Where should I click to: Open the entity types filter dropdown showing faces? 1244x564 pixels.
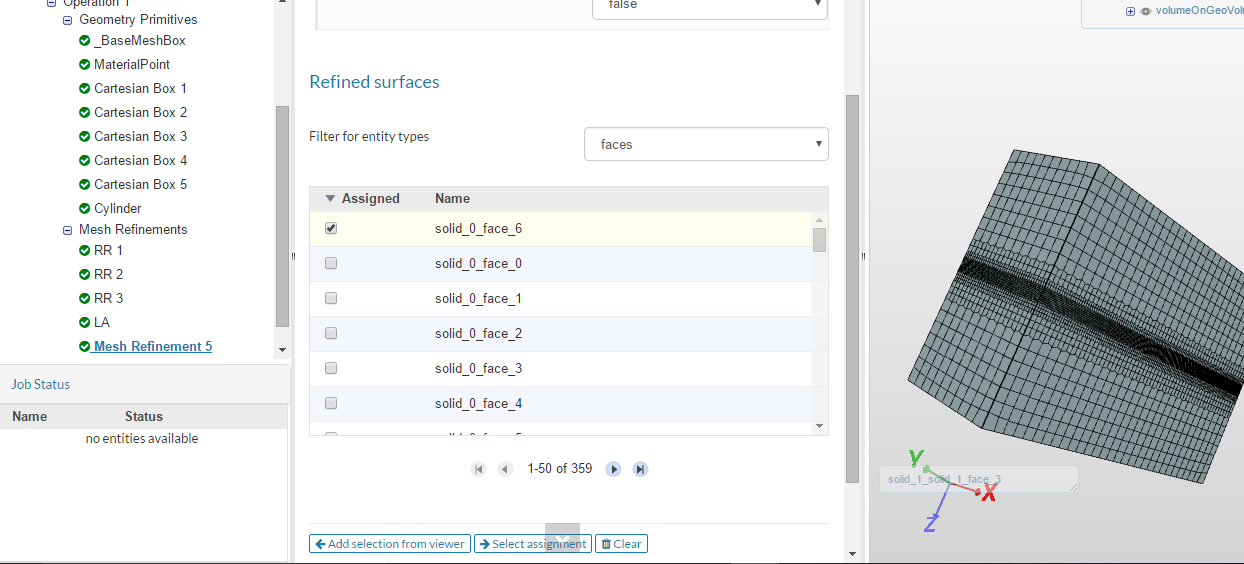(x=706, y=144)
